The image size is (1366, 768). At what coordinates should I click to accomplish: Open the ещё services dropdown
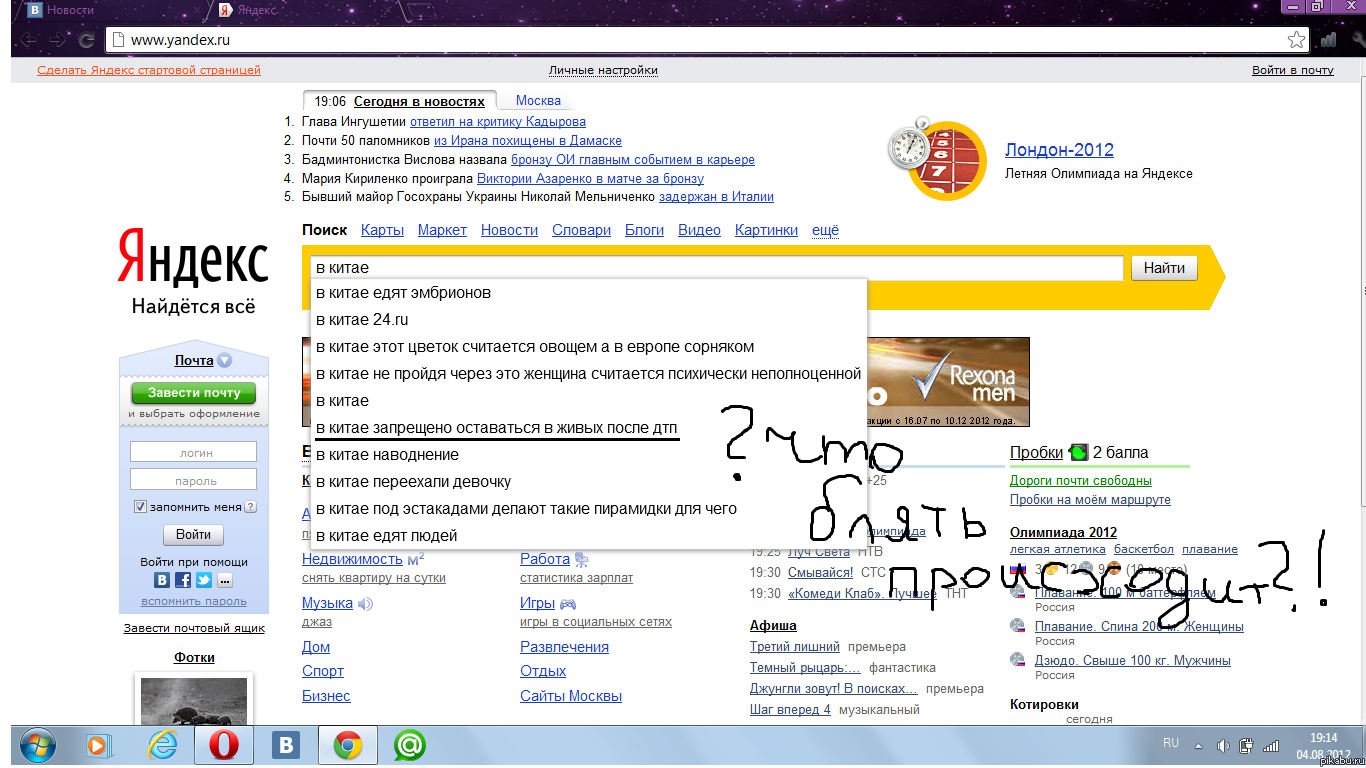click(825, 230)
